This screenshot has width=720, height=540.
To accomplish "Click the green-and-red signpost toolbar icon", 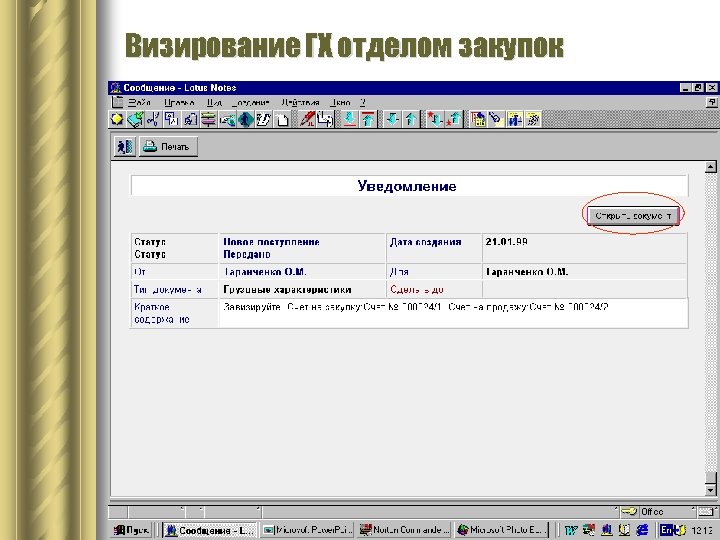I will pyautogui.click(x=208, y=119).
